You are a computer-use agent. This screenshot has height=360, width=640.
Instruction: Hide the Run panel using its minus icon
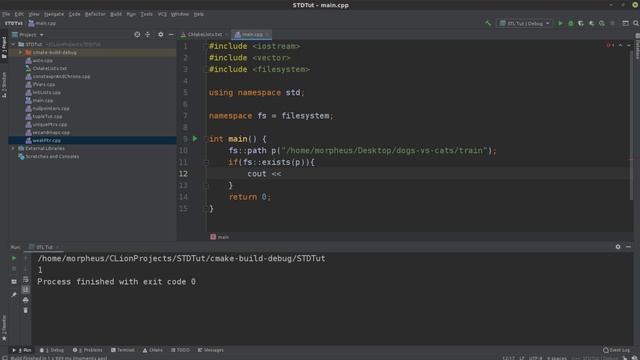[628, 247]
